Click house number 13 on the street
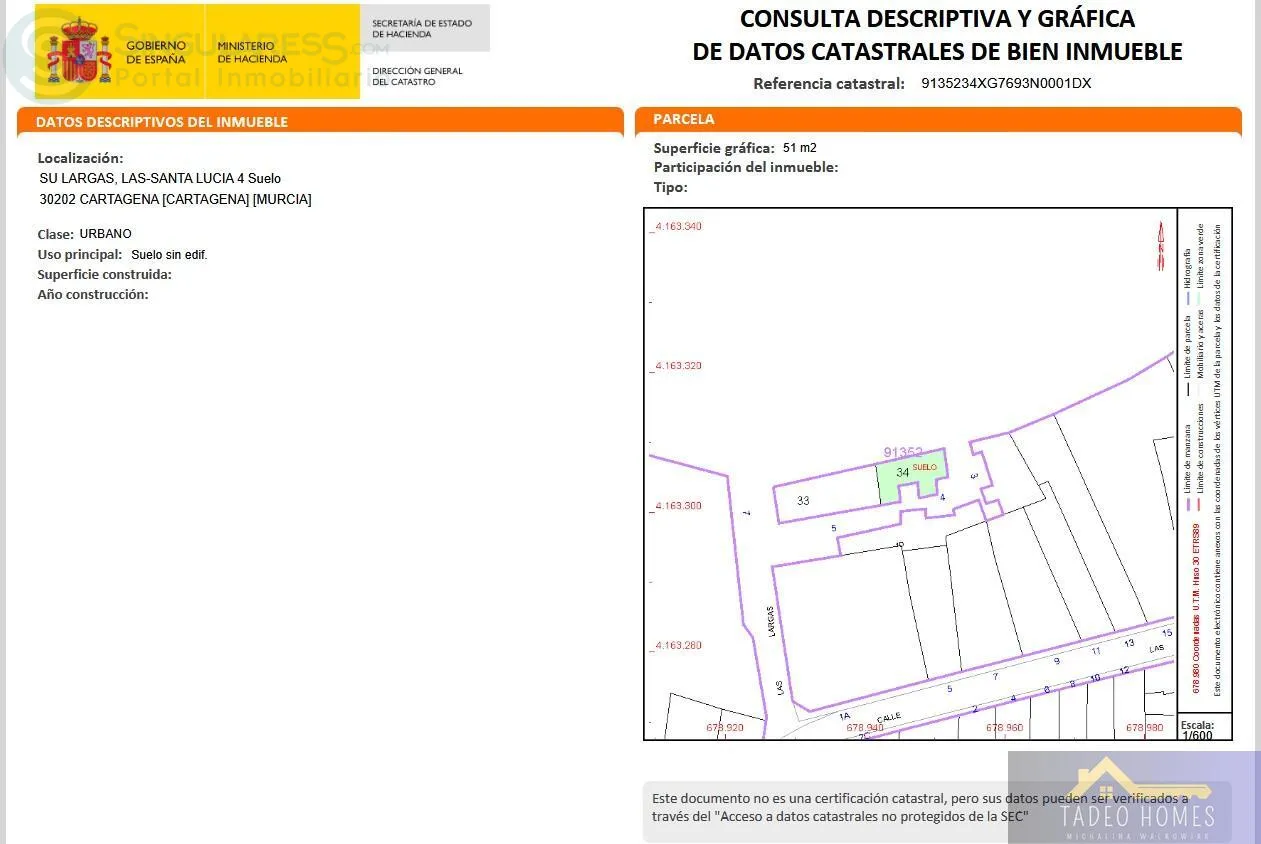Viewport: 1261px width, 844px height. point(1129,643)
